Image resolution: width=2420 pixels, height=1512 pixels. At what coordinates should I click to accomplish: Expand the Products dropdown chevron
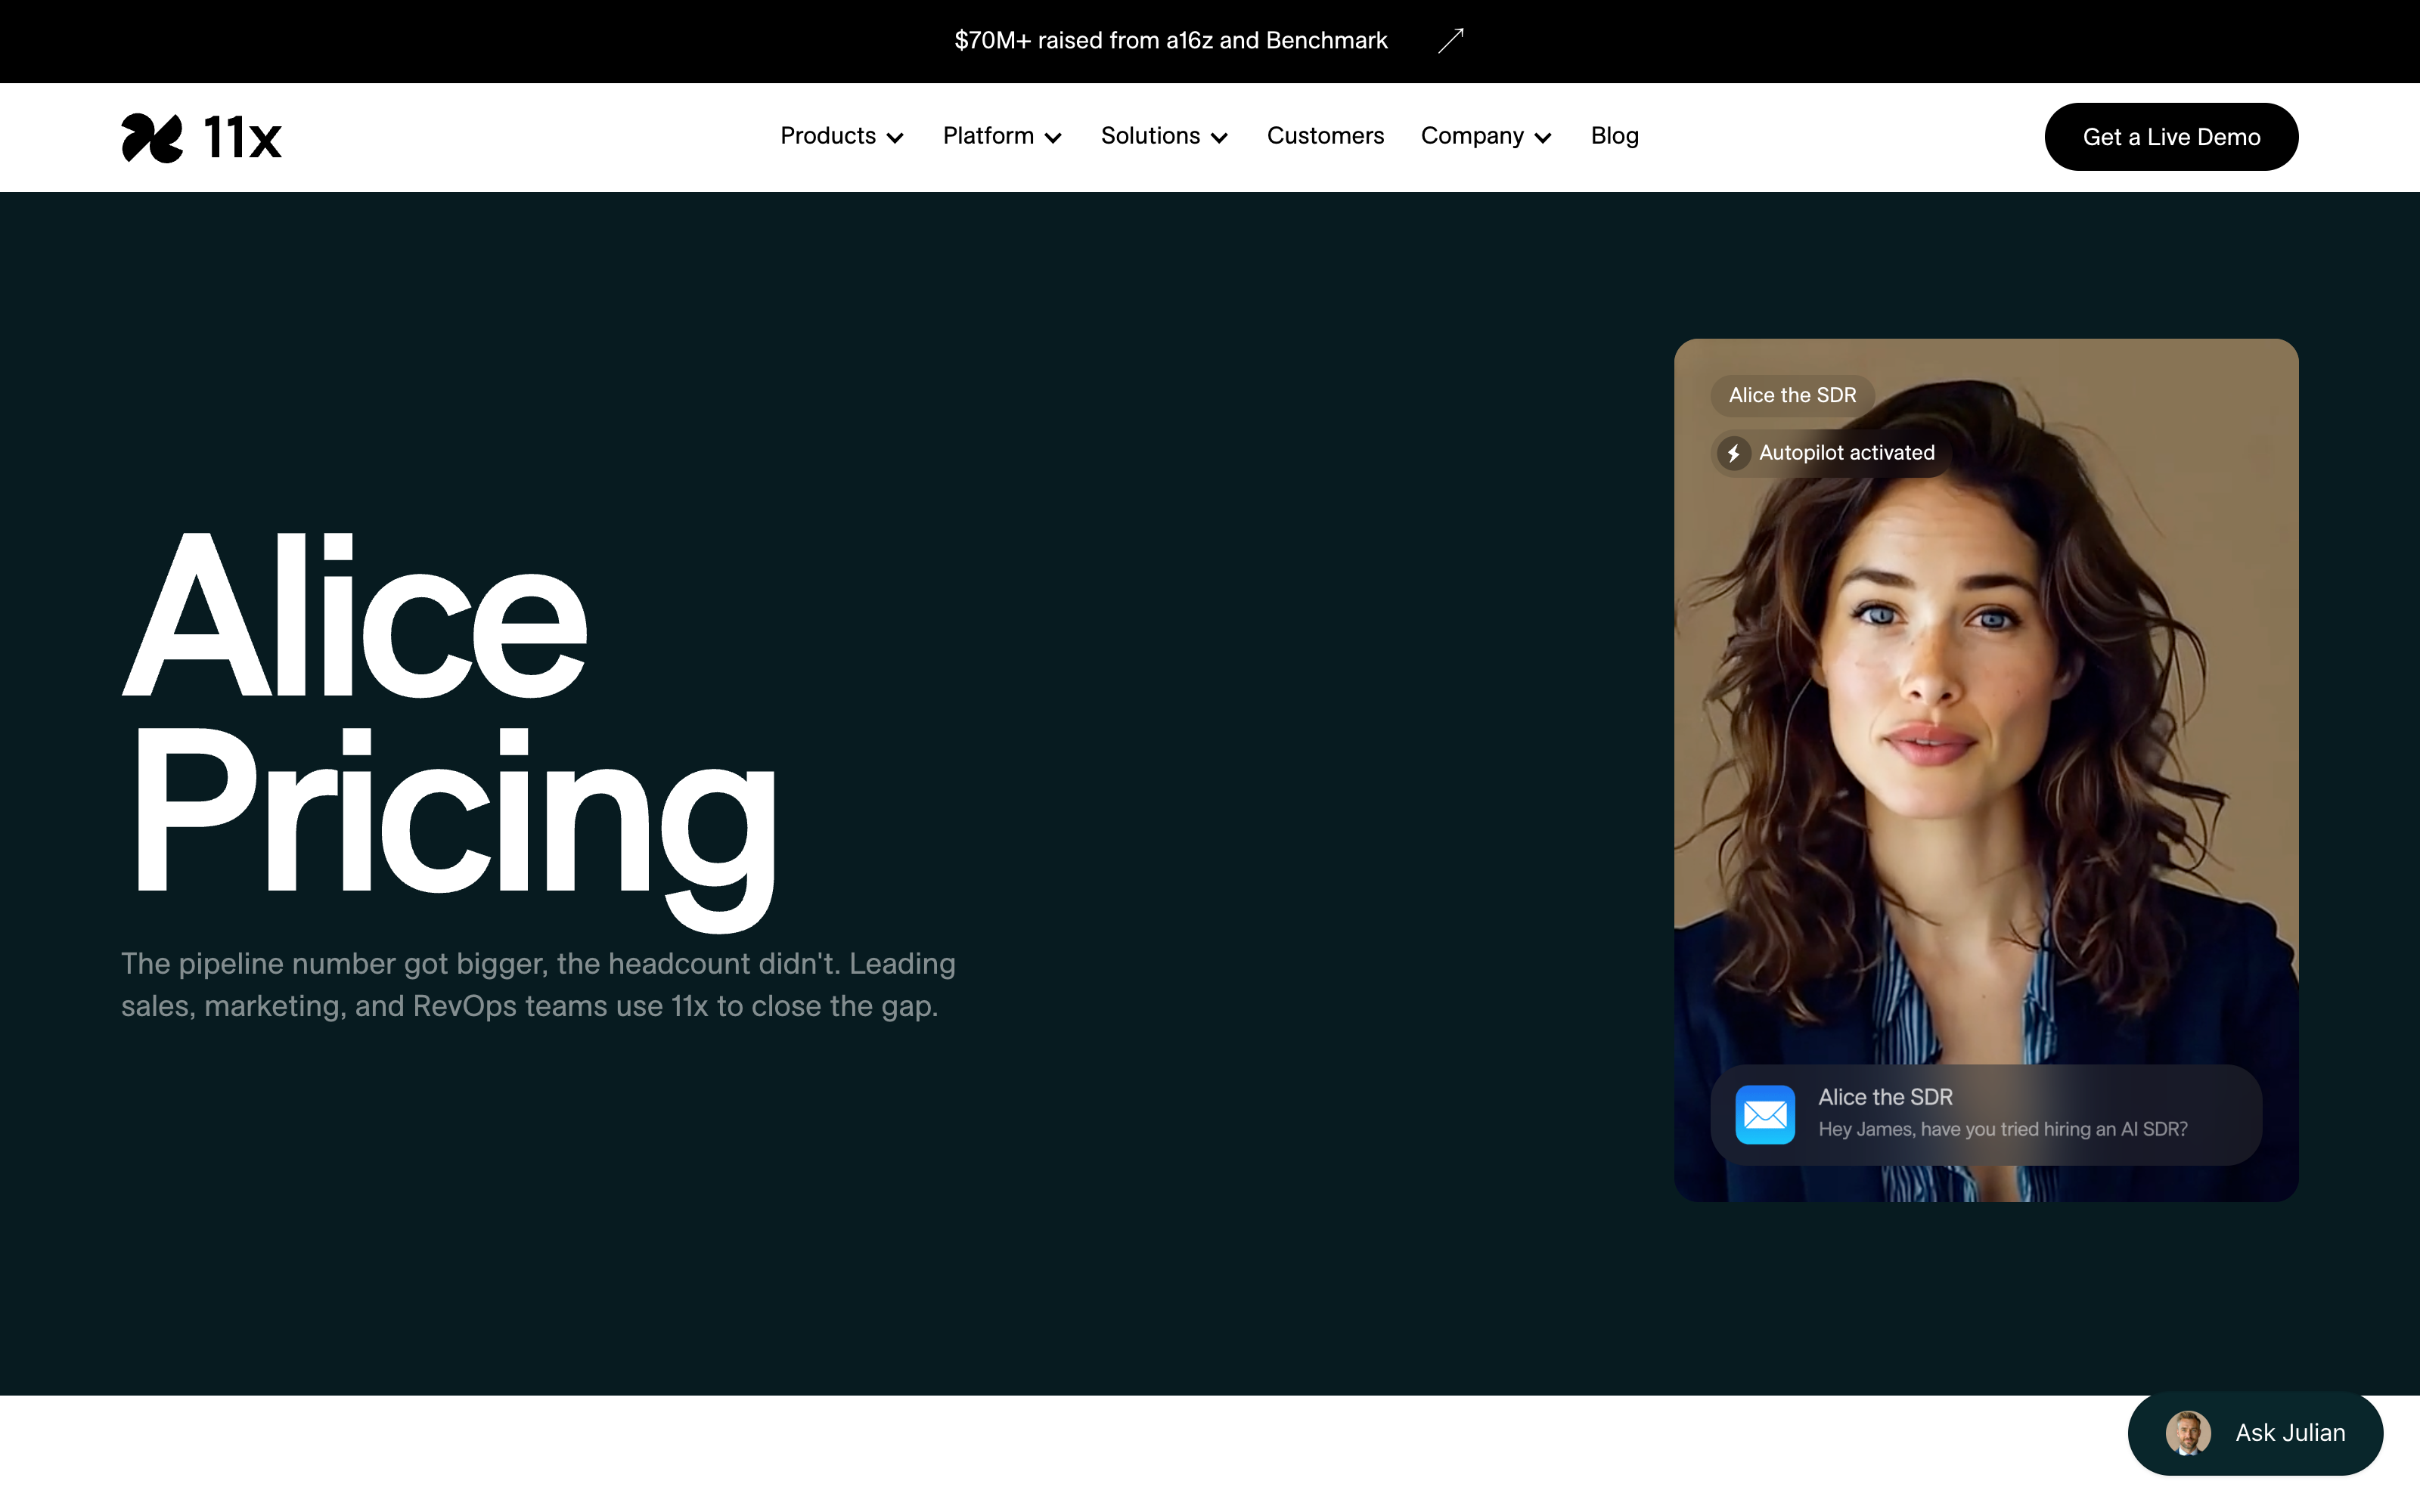pyautogui.click(x=895, y=138)
